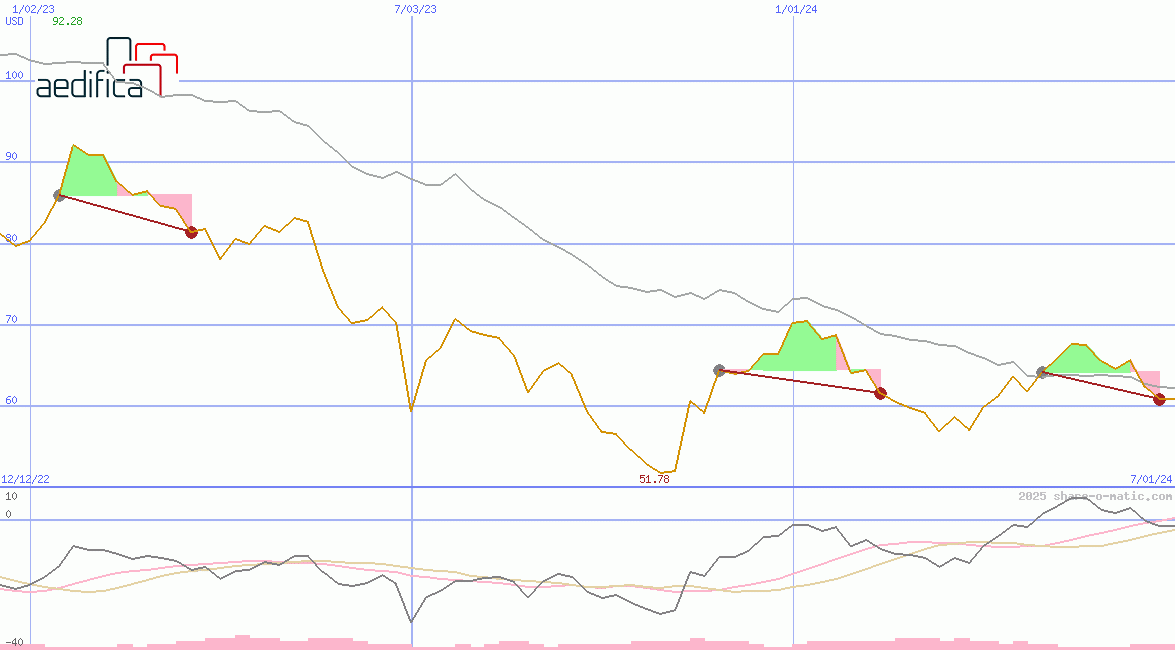Click the 1/01/24 date label
Screen dimensions: 1175x650
tap(797, 9)
